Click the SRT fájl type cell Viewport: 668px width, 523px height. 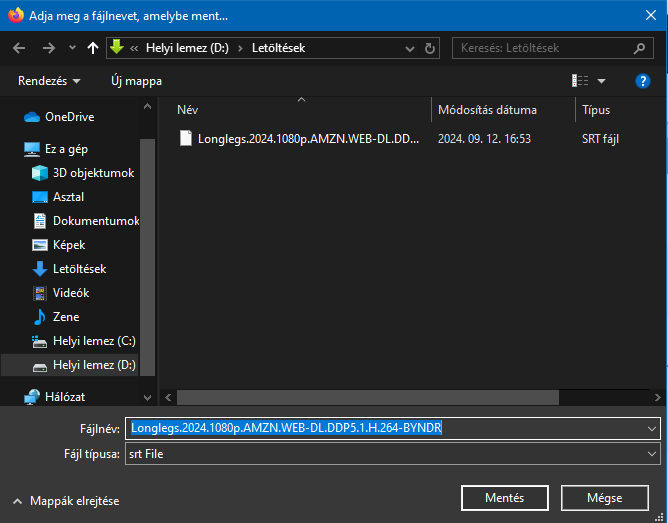click(600, 139)
